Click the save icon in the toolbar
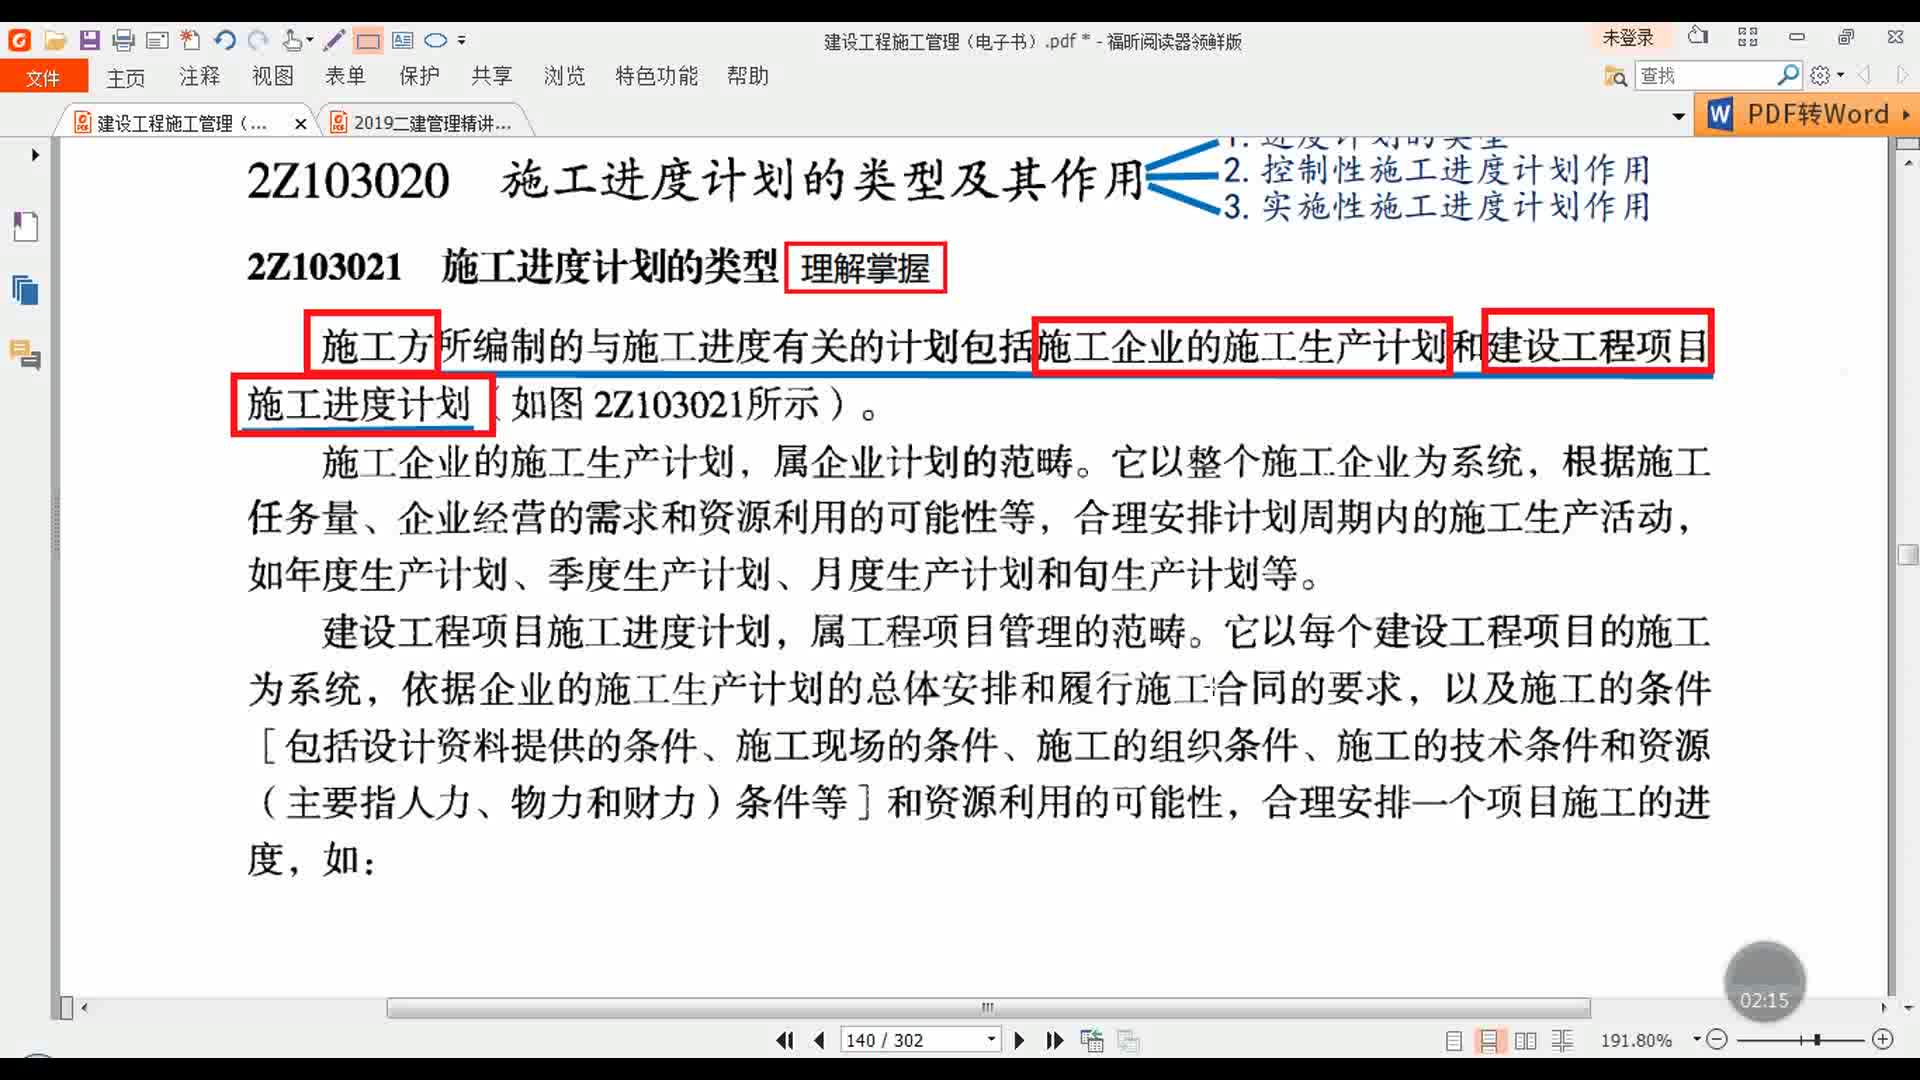1920x1080 pixels. tap(89, 40)
